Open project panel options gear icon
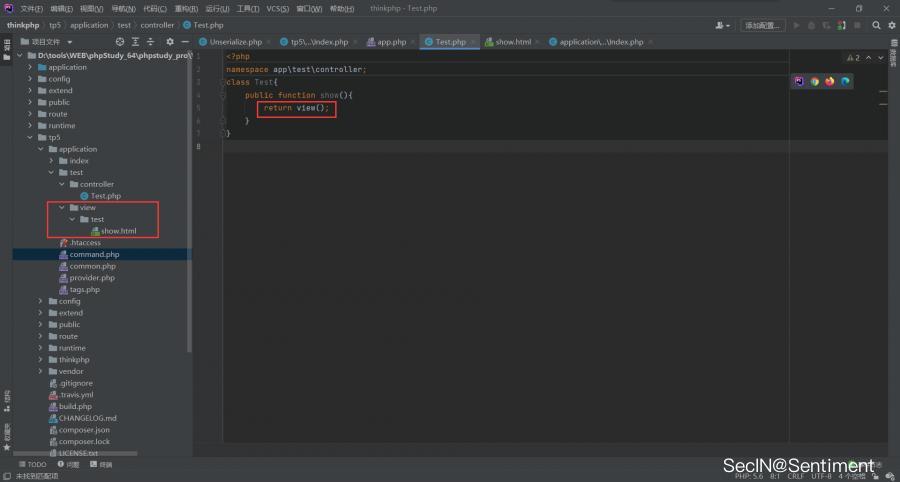Viewport: 900px width, 482px height. click(169, 42)
